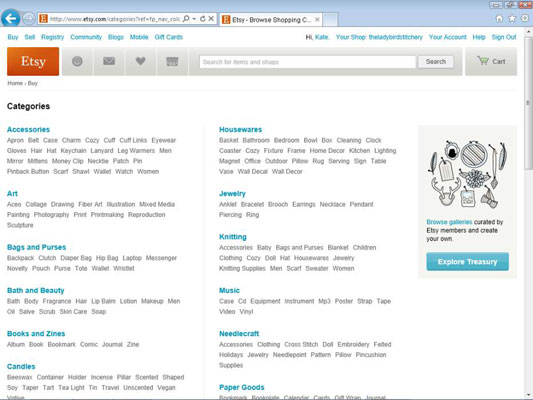Image resolution: width=533 pixels, height=400 pixels.
Task: Open the Buy menu link
Action: (13, 37)
